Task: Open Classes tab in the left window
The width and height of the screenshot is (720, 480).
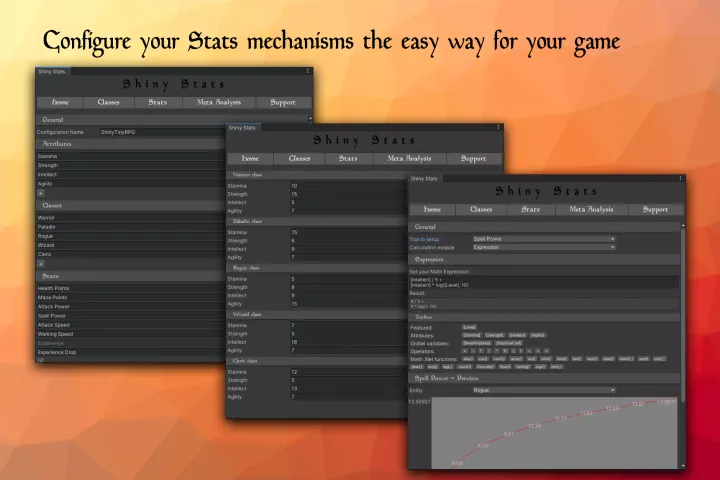Action: pyautogui.click(x=108, y=102)
